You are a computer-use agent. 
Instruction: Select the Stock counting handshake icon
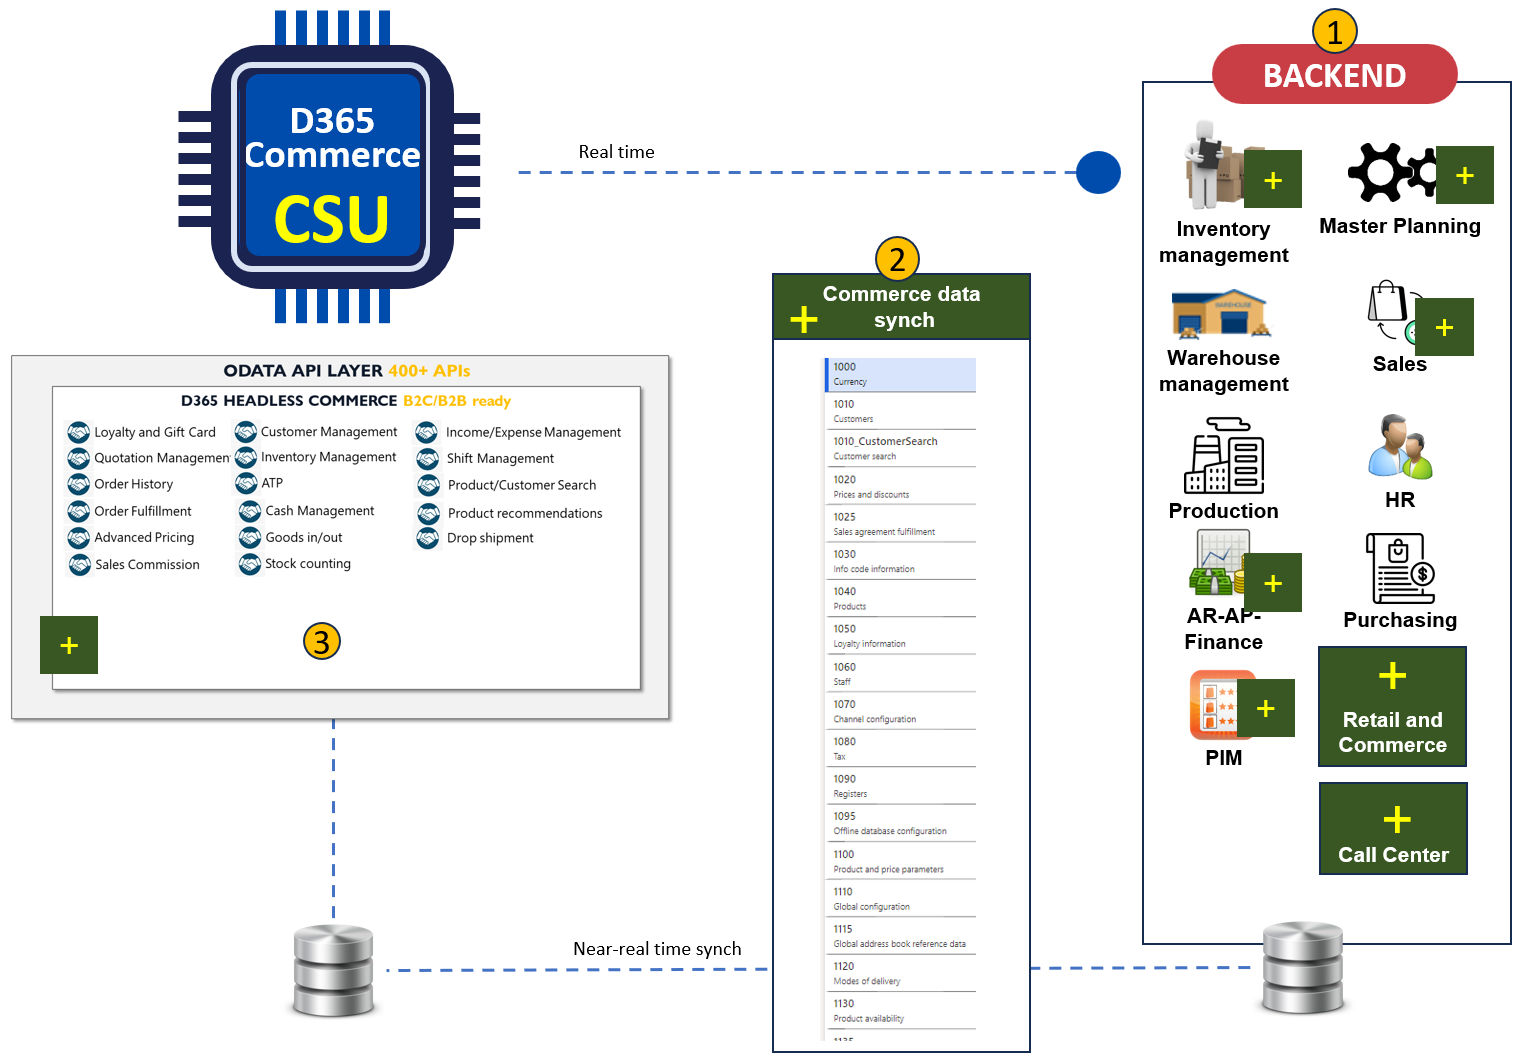coord(250,564)
